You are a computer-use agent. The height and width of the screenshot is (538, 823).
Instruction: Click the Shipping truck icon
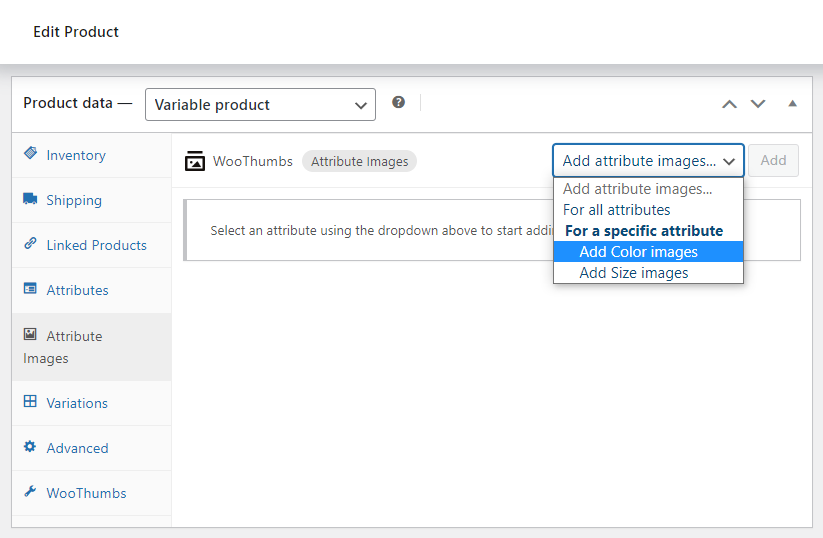pos(30,198)
